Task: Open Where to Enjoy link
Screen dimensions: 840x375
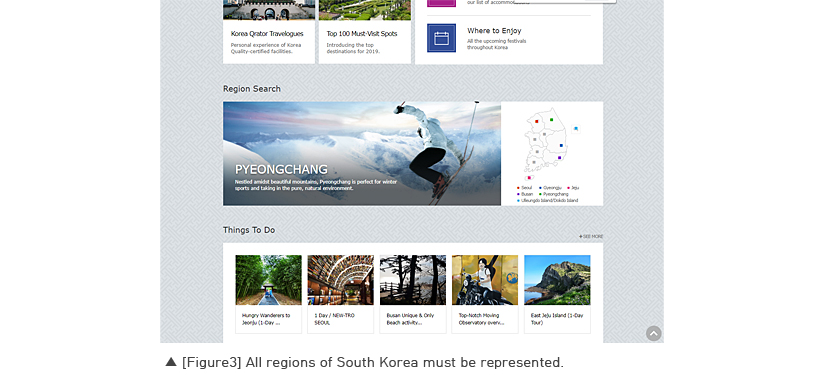Action: point(494,31)
